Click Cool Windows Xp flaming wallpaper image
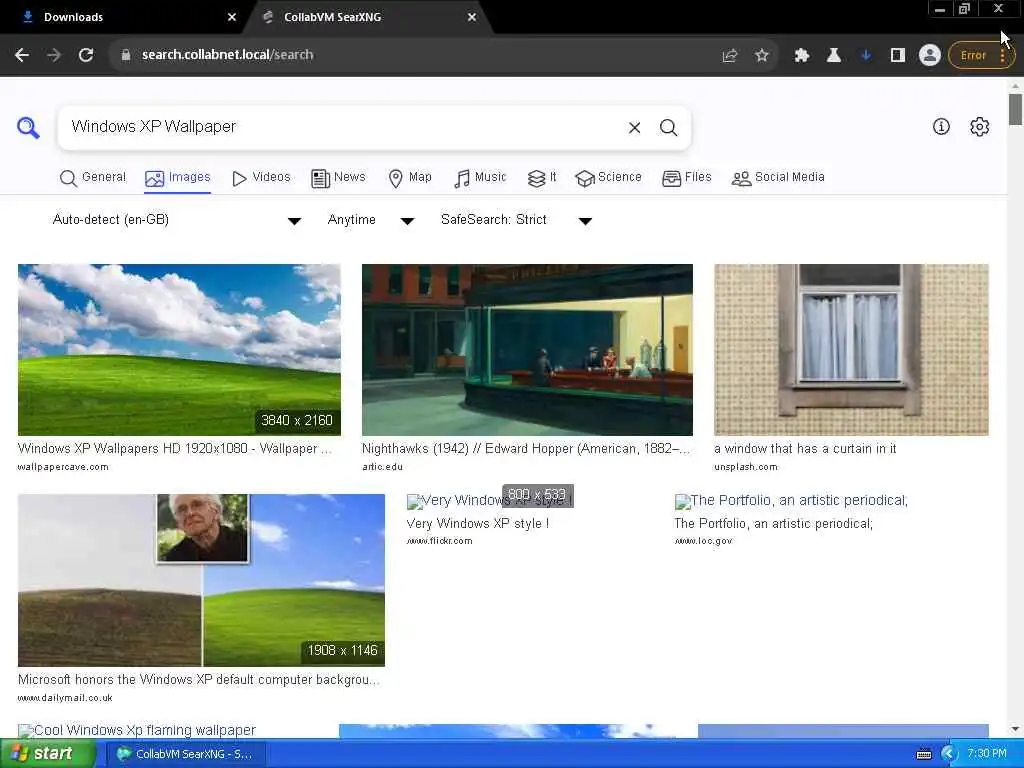The image size is (1024, 768). (x=136, y=730)
